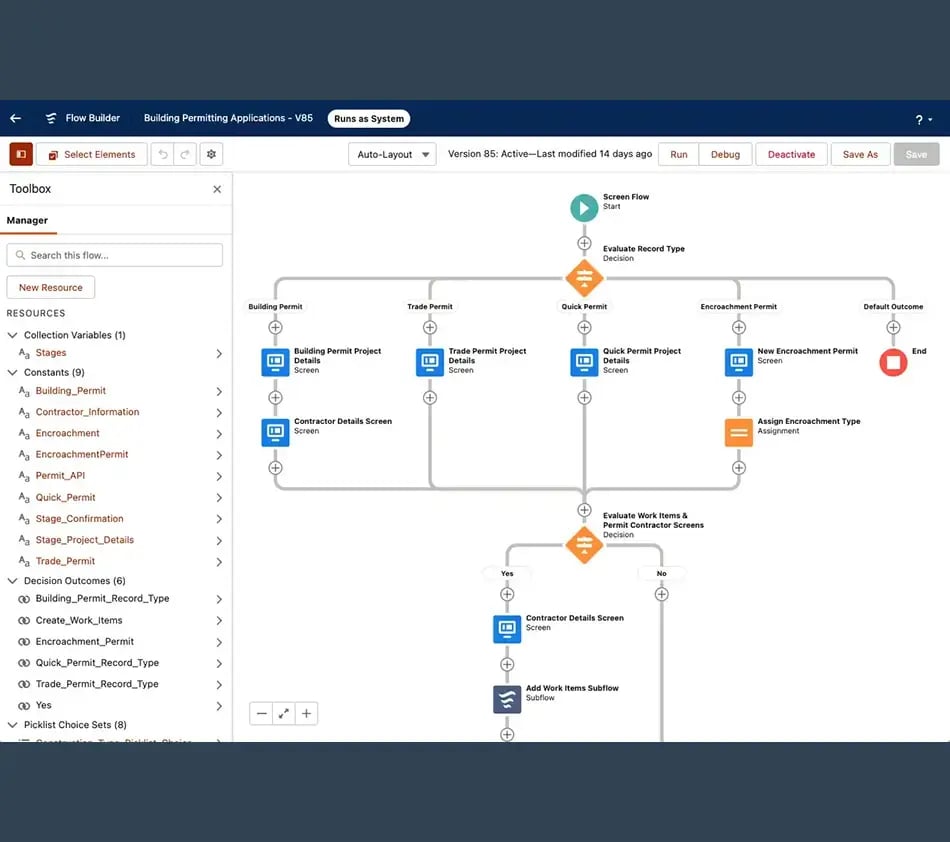Image resolution: width=950 pixels, height=842 pixels.
Task: Collapse Decision Outcomes section
Action: tap(12, 581)
